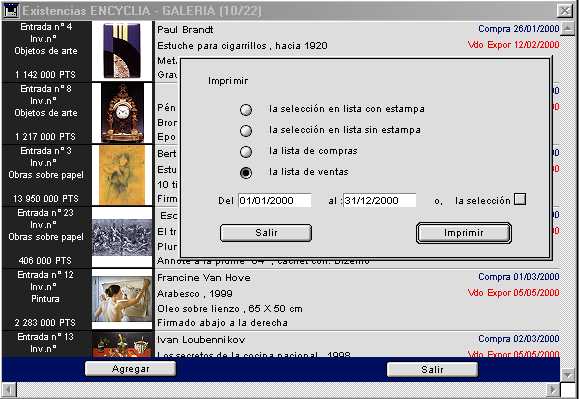Click 'Firmado abajo a la derecha' text
The width and height of the screenshot is (579, 399).
click(x=222, y=323)
